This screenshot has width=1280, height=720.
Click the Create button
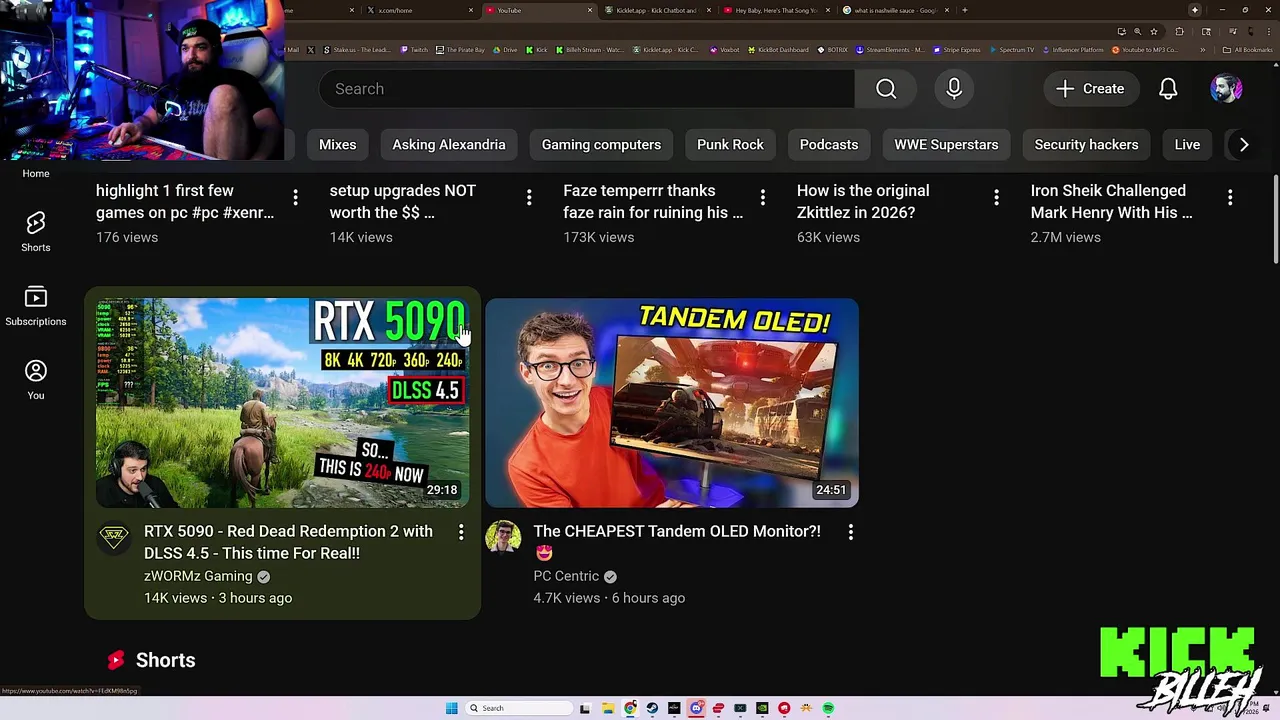[x=1090, y=89]
